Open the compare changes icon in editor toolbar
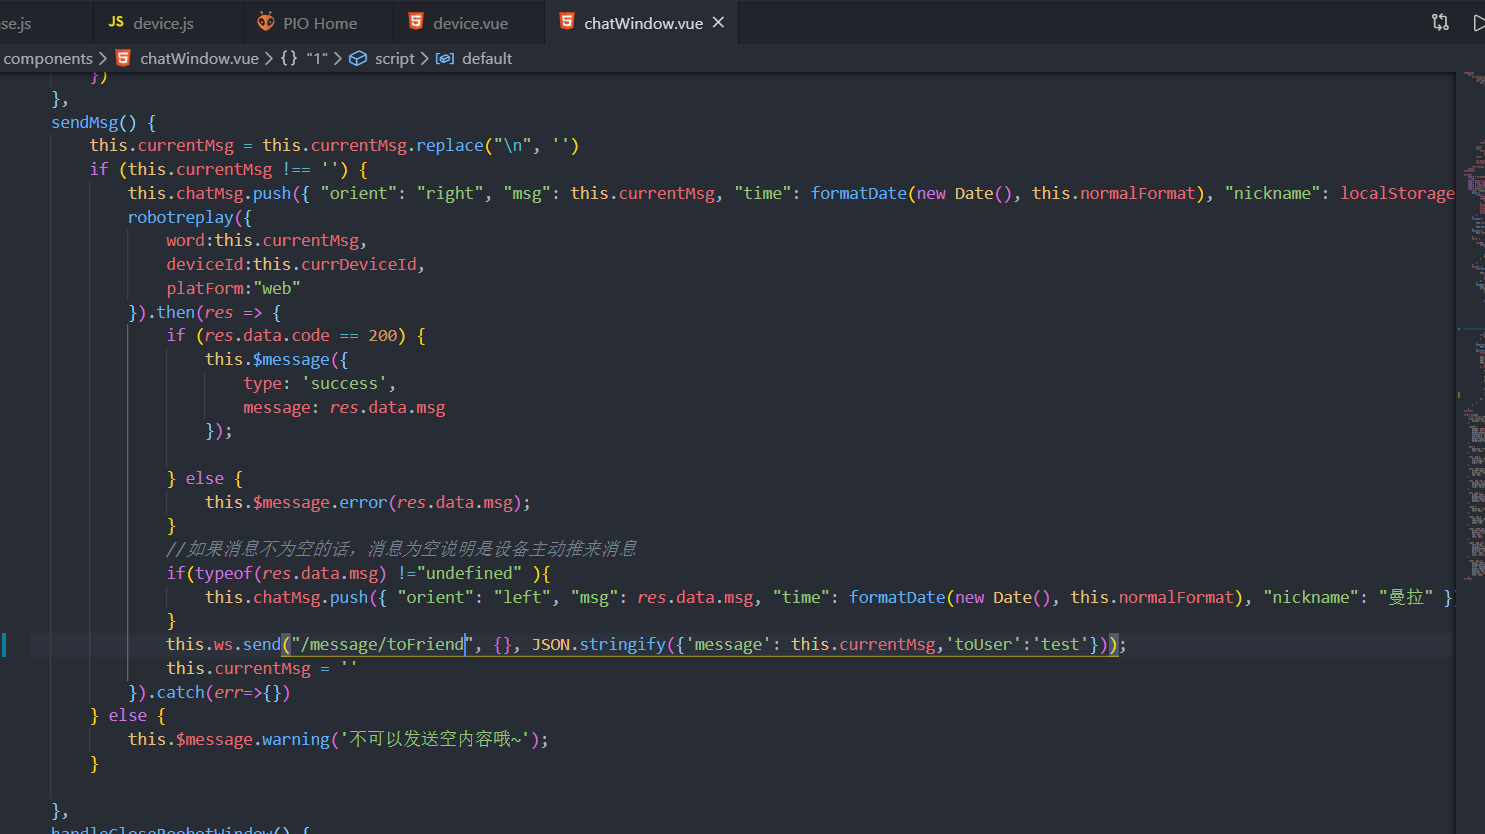Image resolution: width=1485 pixels, height=834 pixels. pyautogui.click(x=1440, y=22)
